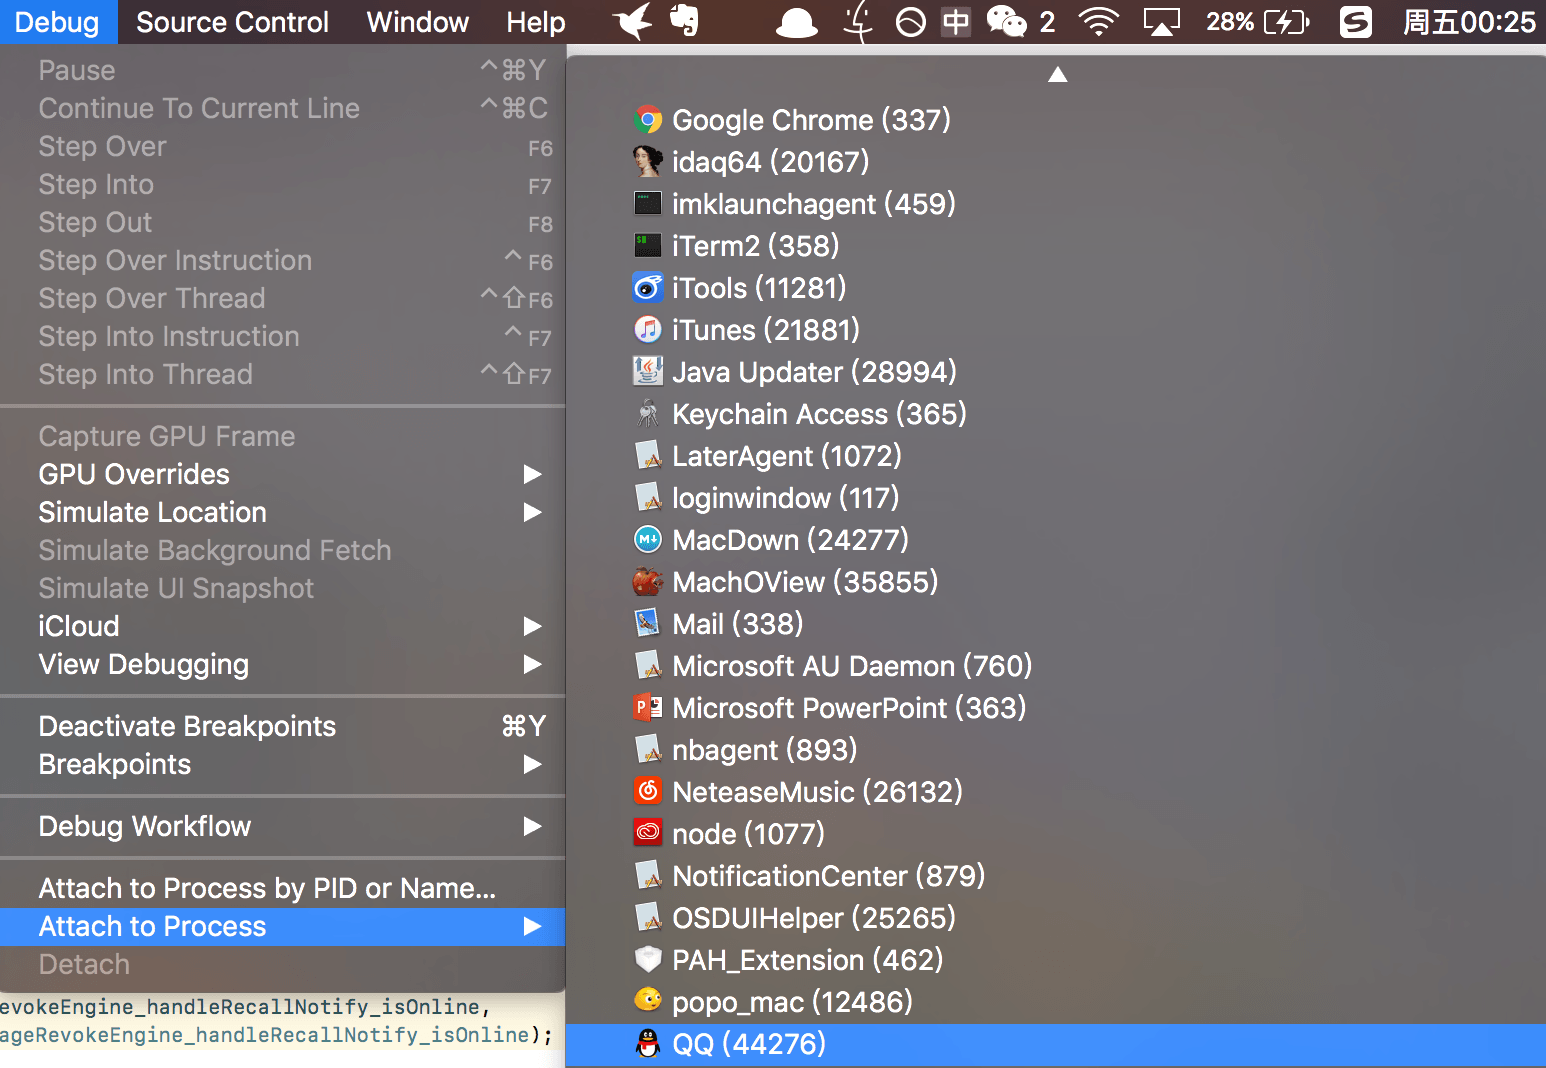Click the Chinese input source indicator
Viewport: 1546px width, 1068px height.
pos(956,22)
